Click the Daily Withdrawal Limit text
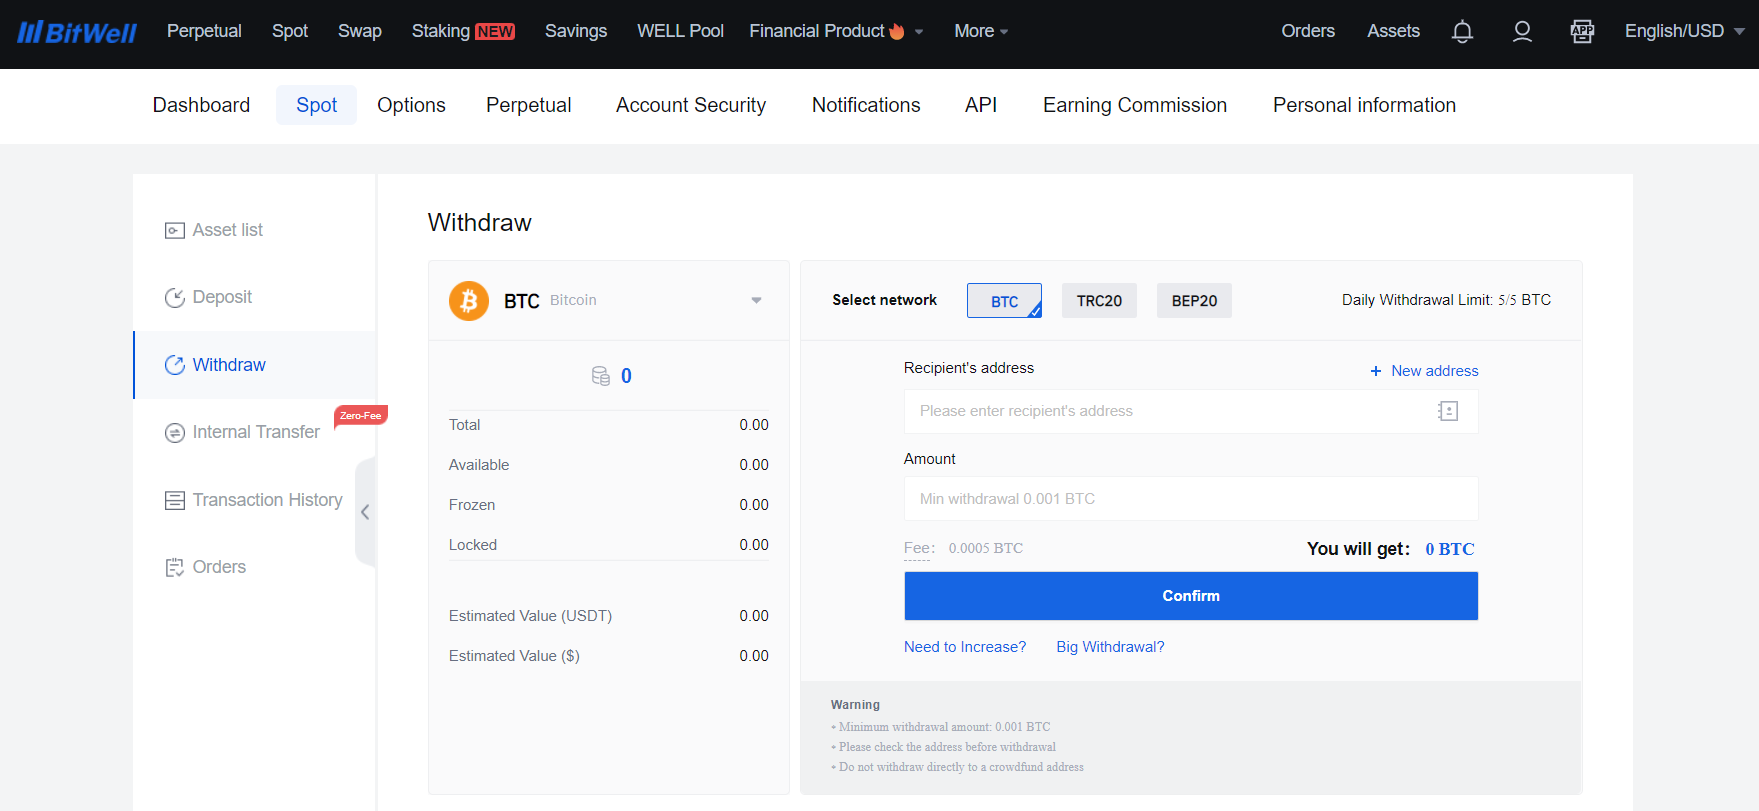 pyautogui.click(x=1446, y=300)
